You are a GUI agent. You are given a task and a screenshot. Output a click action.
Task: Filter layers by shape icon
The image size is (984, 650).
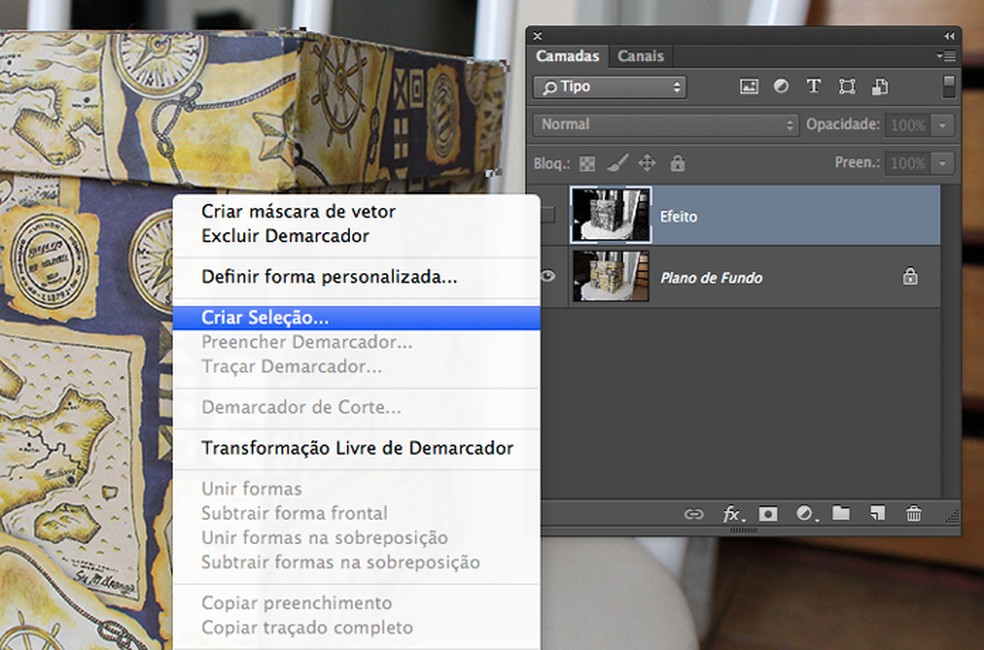[847, 87]
